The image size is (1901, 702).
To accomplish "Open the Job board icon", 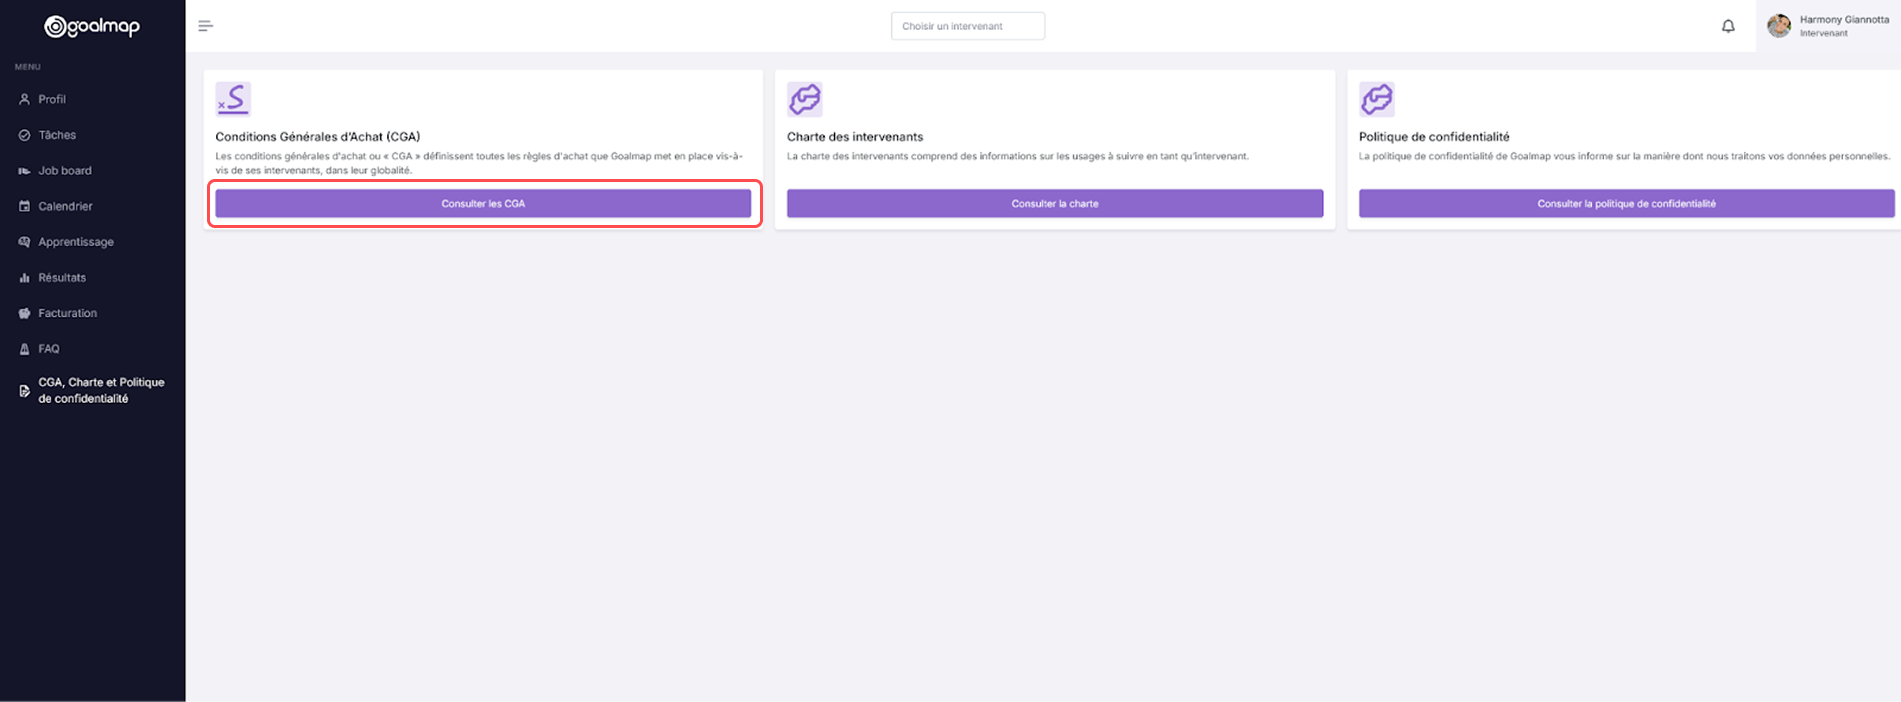I will (24, 171).
